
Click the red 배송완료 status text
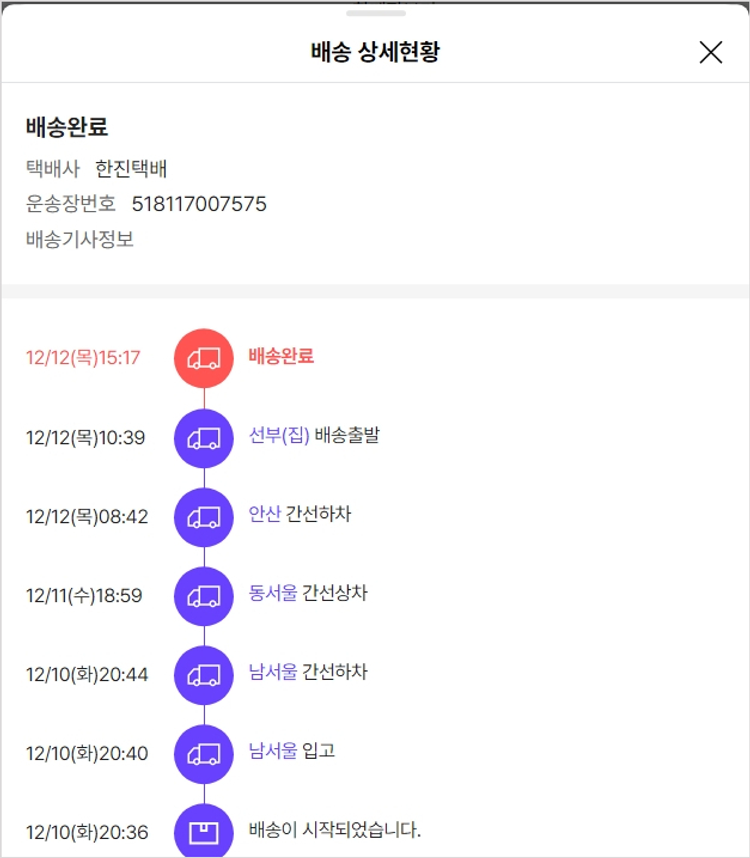[x=281, y=356]
